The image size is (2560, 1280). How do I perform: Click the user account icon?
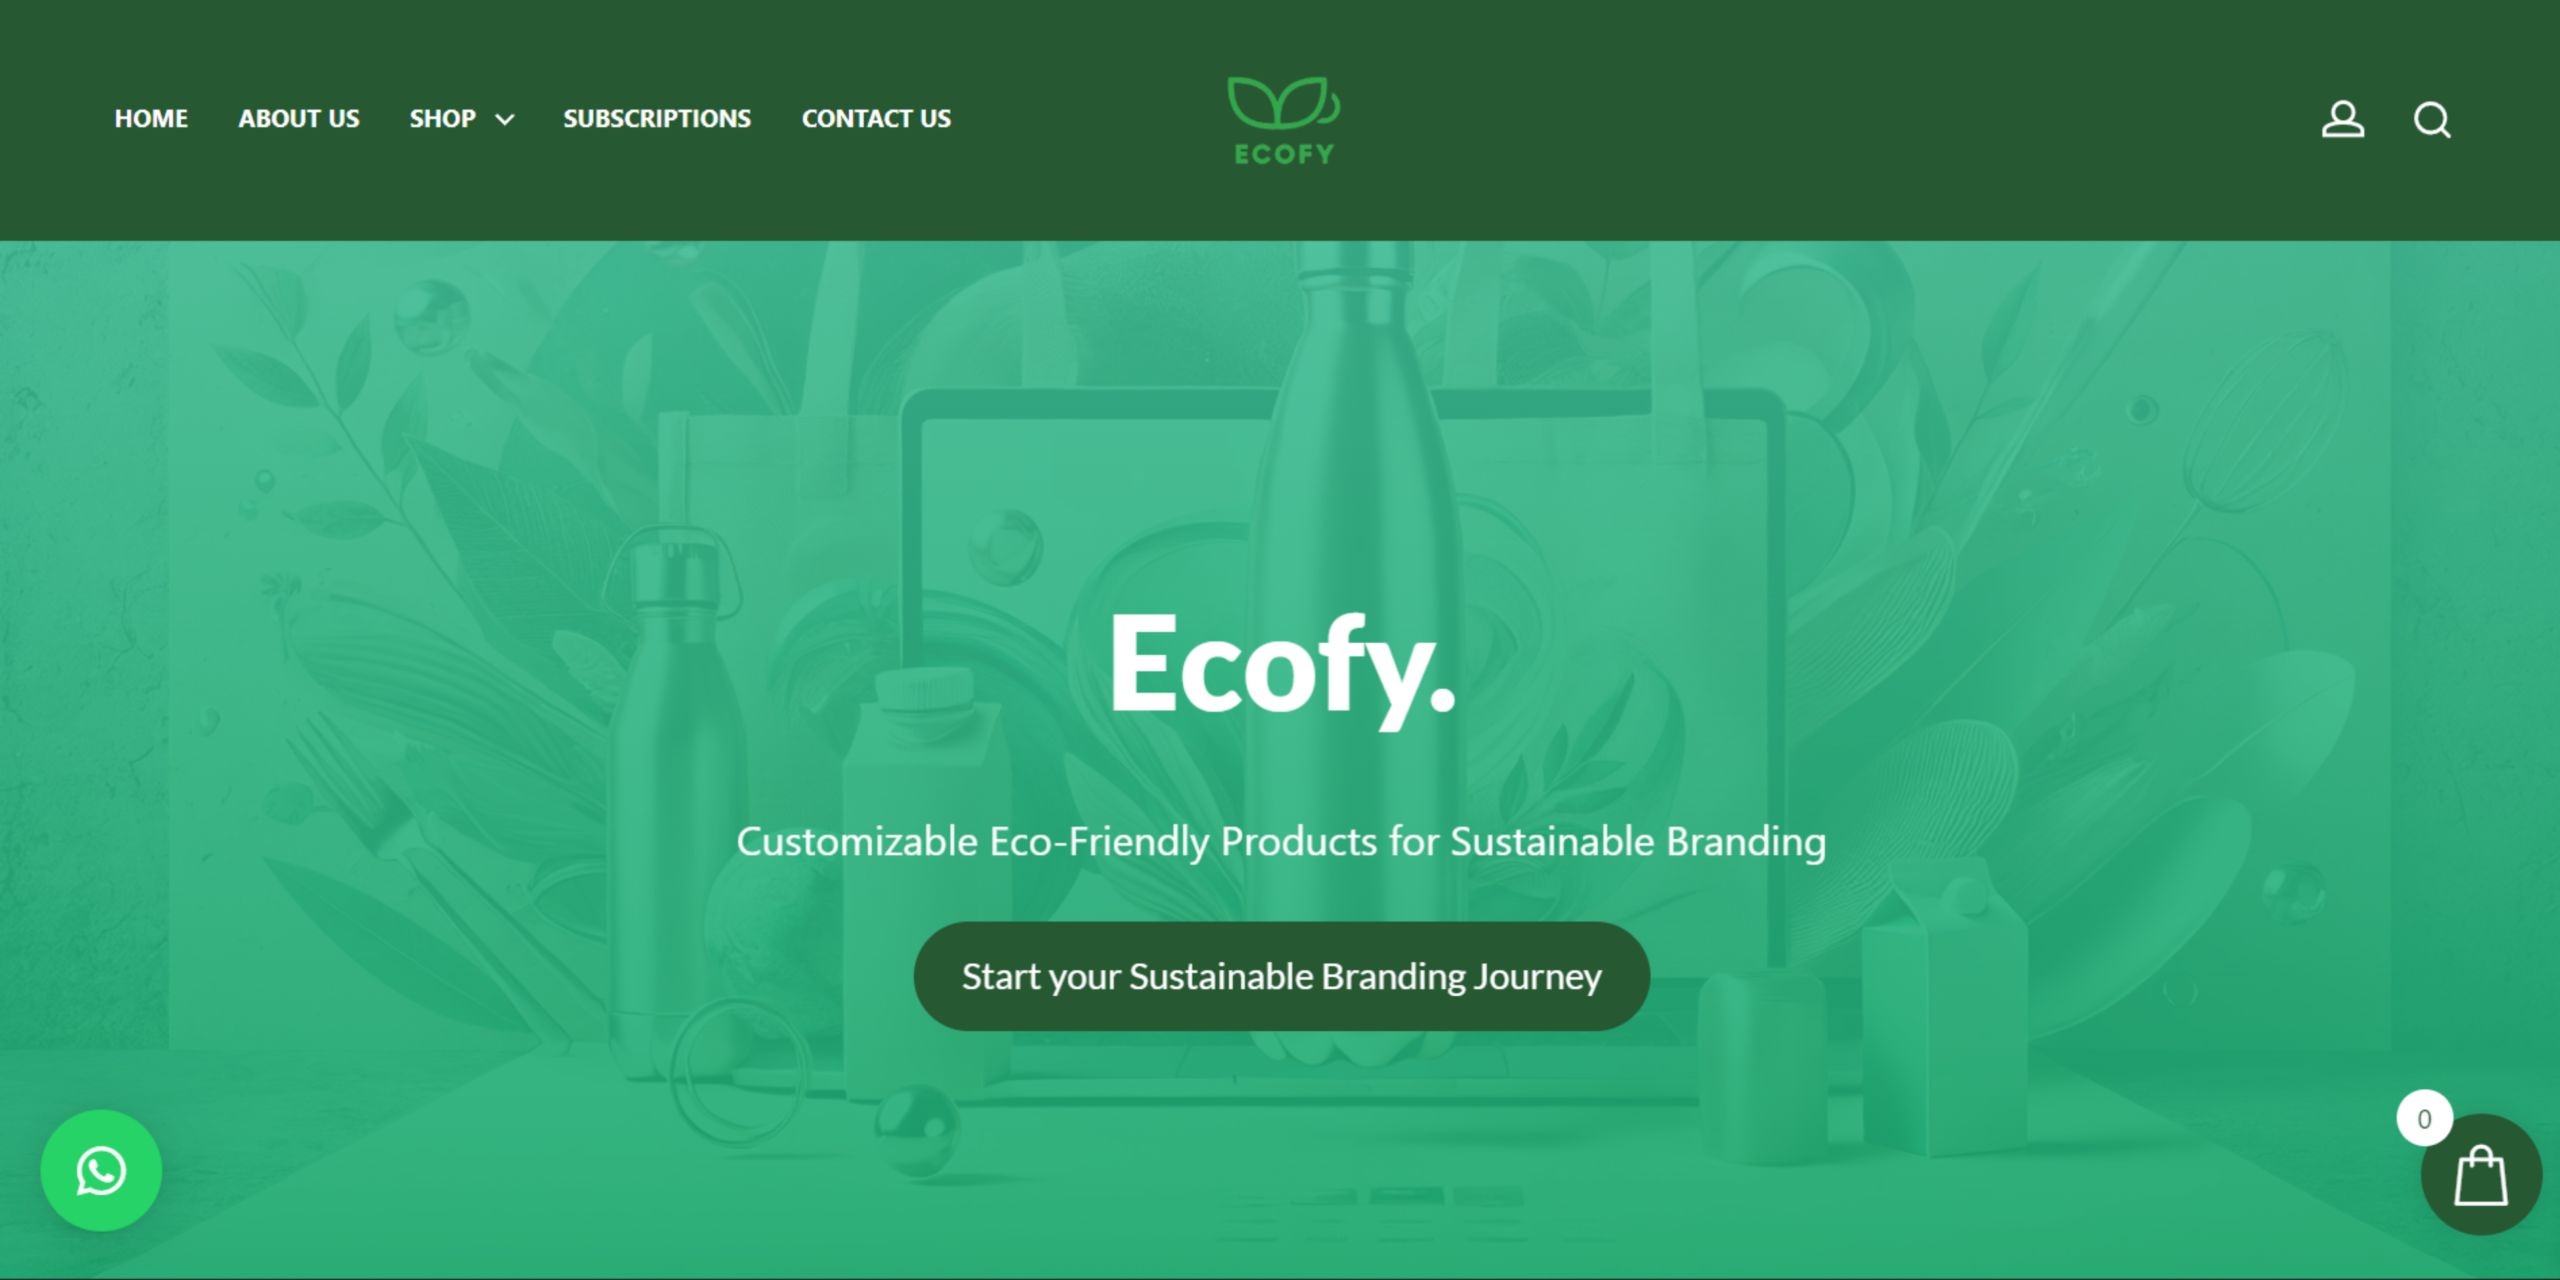pyautogui.click(x=2342, y=119)
